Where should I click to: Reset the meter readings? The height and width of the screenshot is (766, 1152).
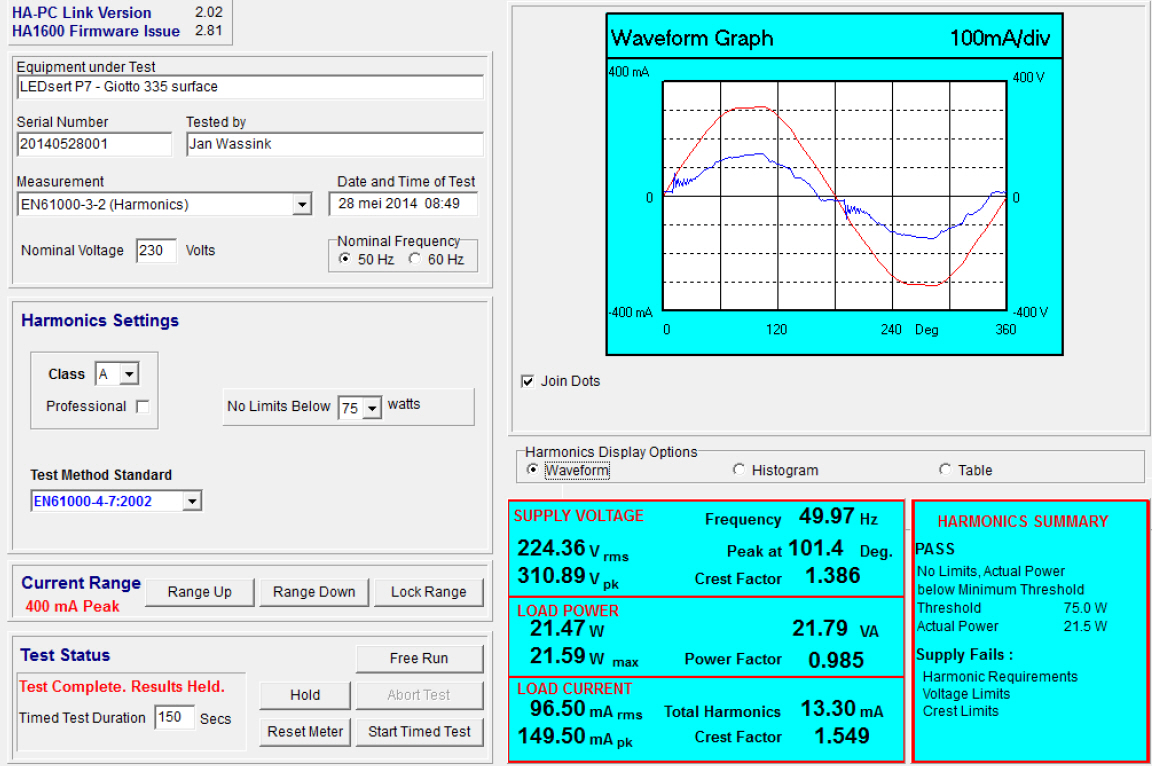pos(304,731)
